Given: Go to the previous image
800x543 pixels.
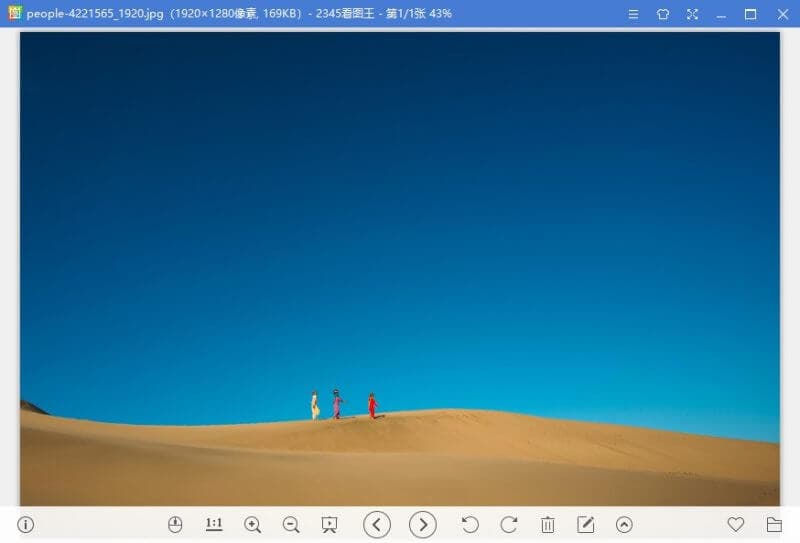Looking at the screenshot, I should tap(377, 524).
